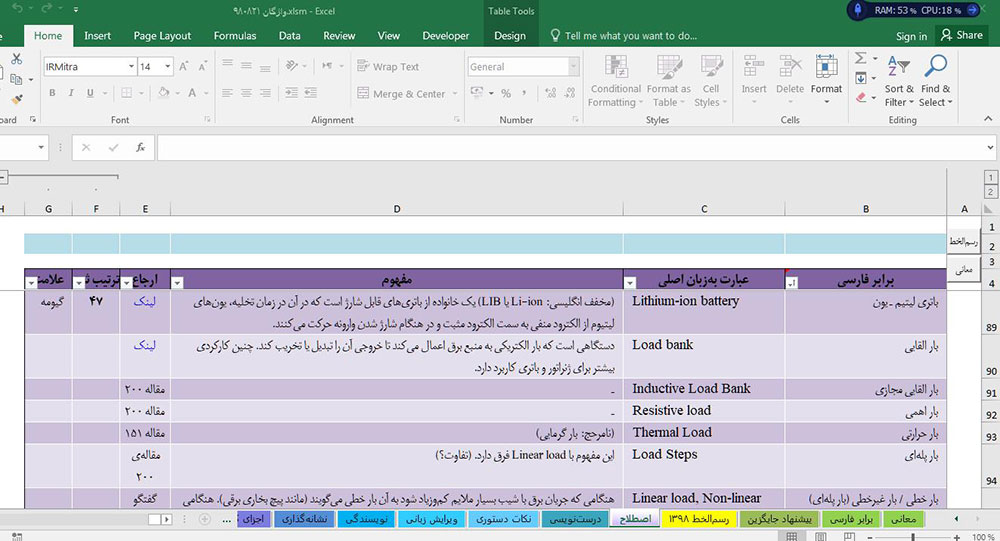Open Find & Select
1000x541 pixels.
tap(936, 81)
